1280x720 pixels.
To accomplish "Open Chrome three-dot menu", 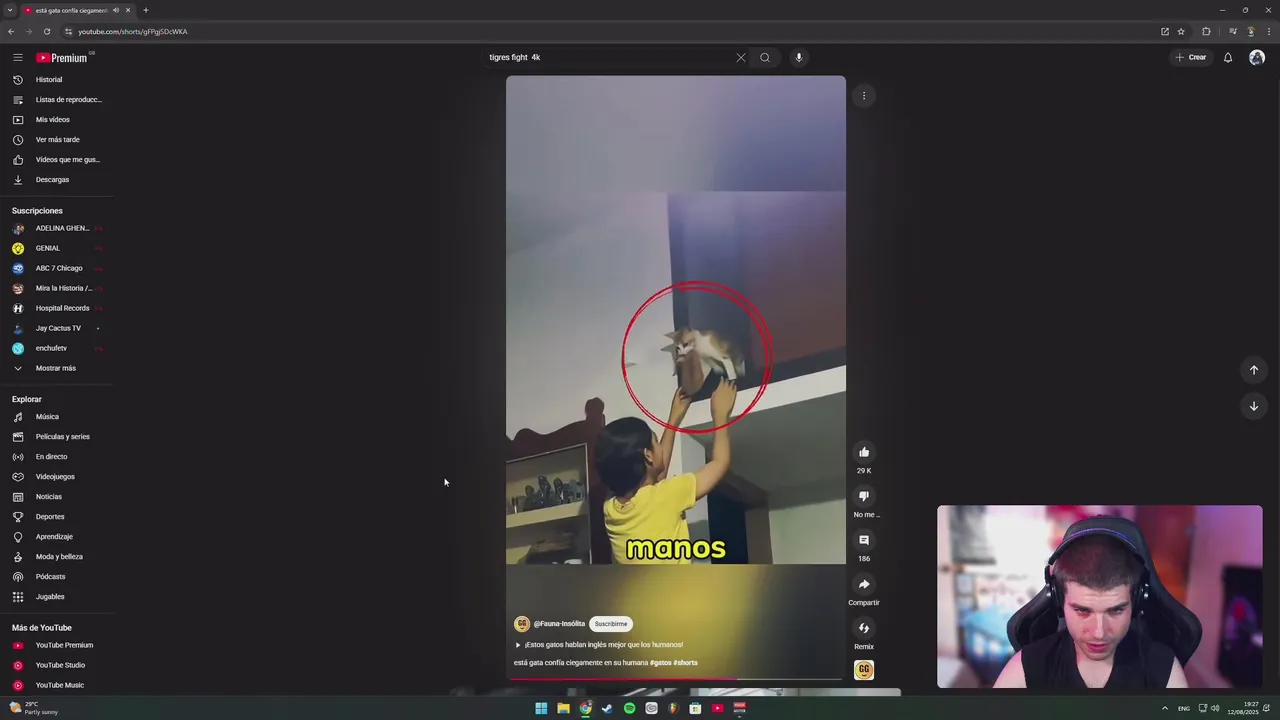I will (1269, 31).
